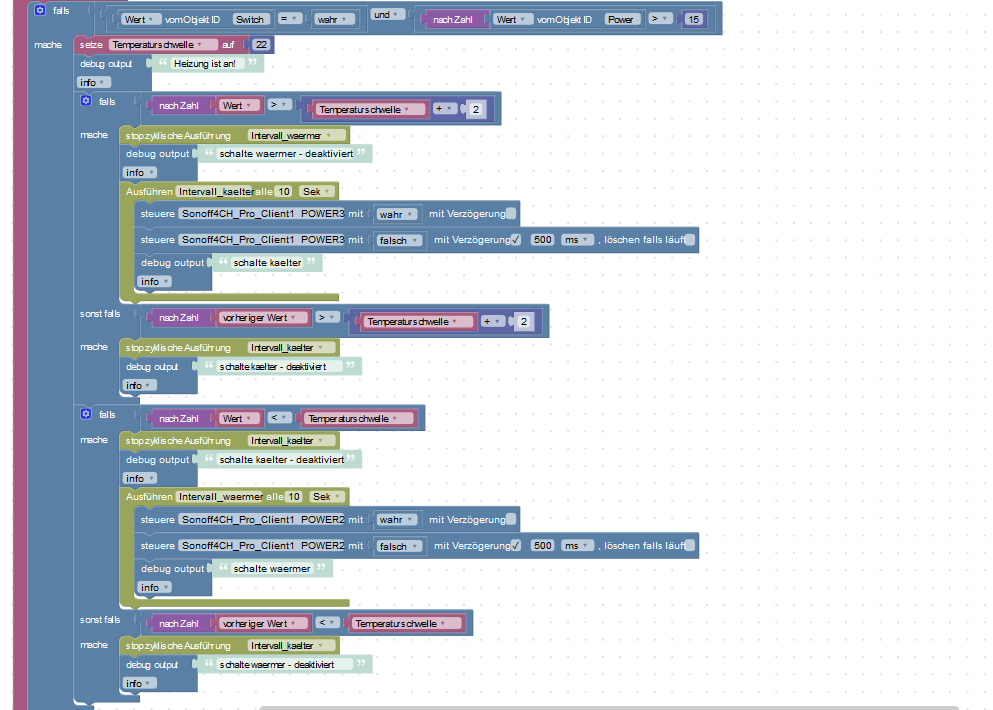This screenshot has height=710, width=993.
Task: Edit the Intervall_waermer name in Ausführen block
Action: [x=220, y=497]
